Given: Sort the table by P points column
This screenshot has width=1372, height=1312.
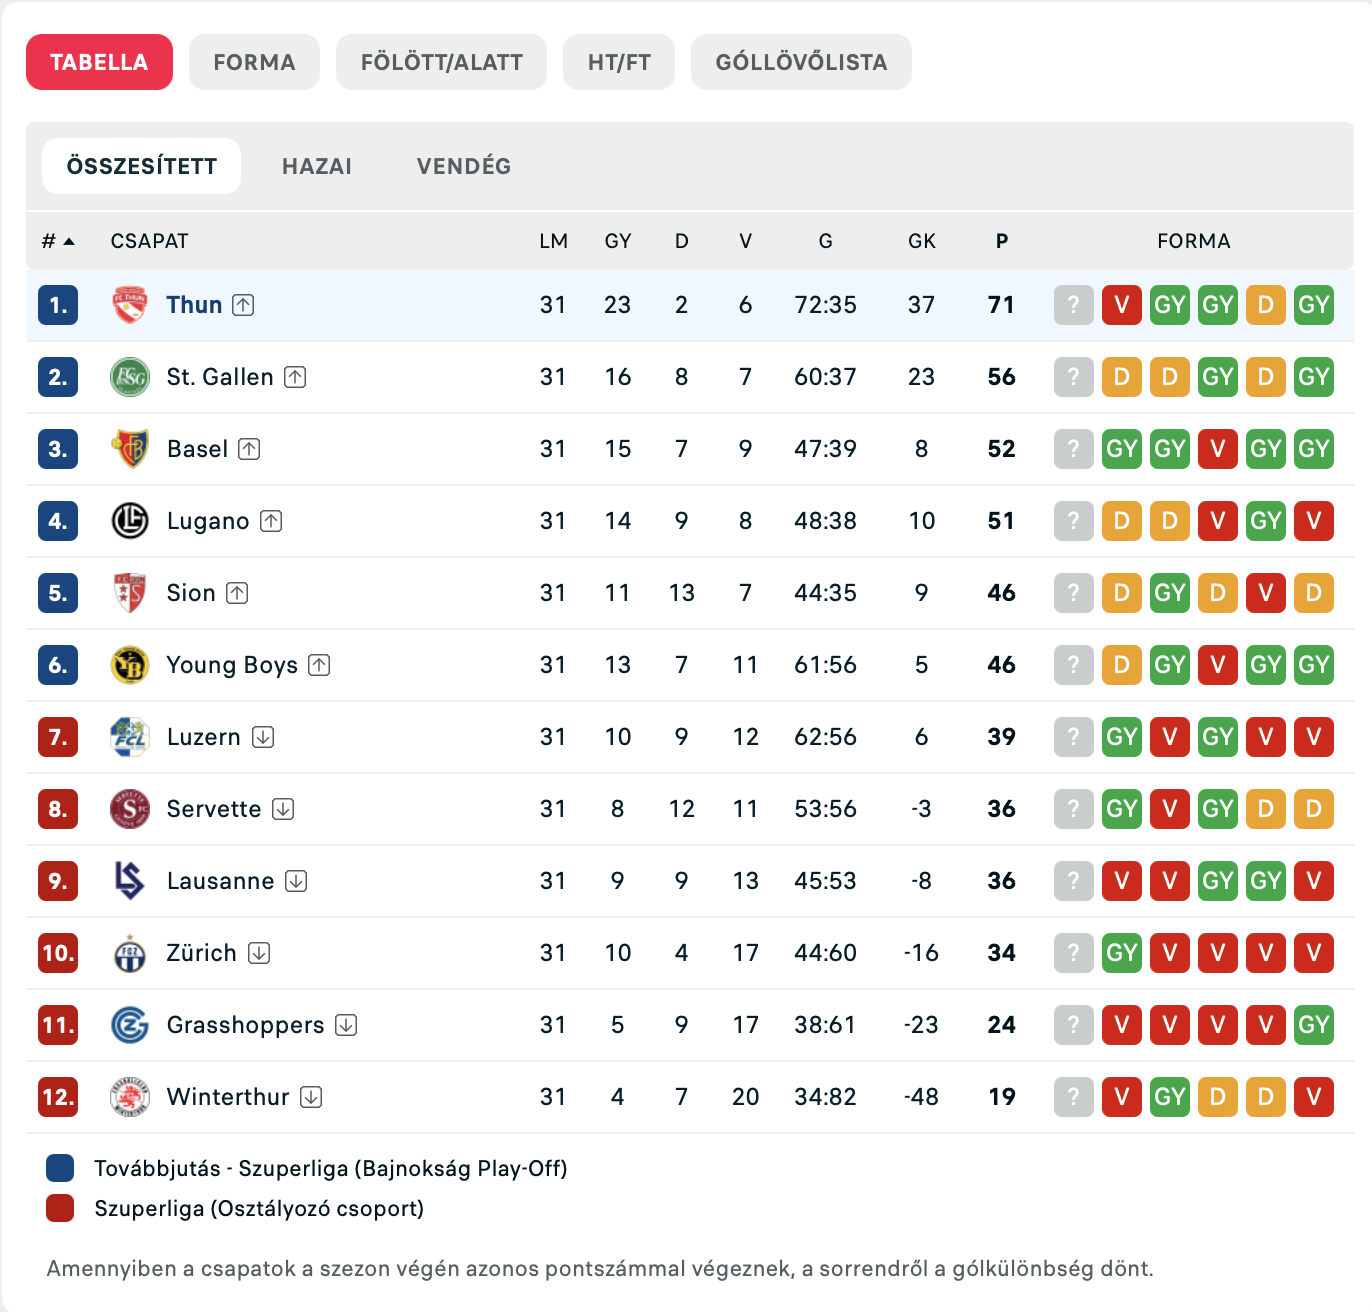Looking at the screenshot, I should pos(1002,241).
